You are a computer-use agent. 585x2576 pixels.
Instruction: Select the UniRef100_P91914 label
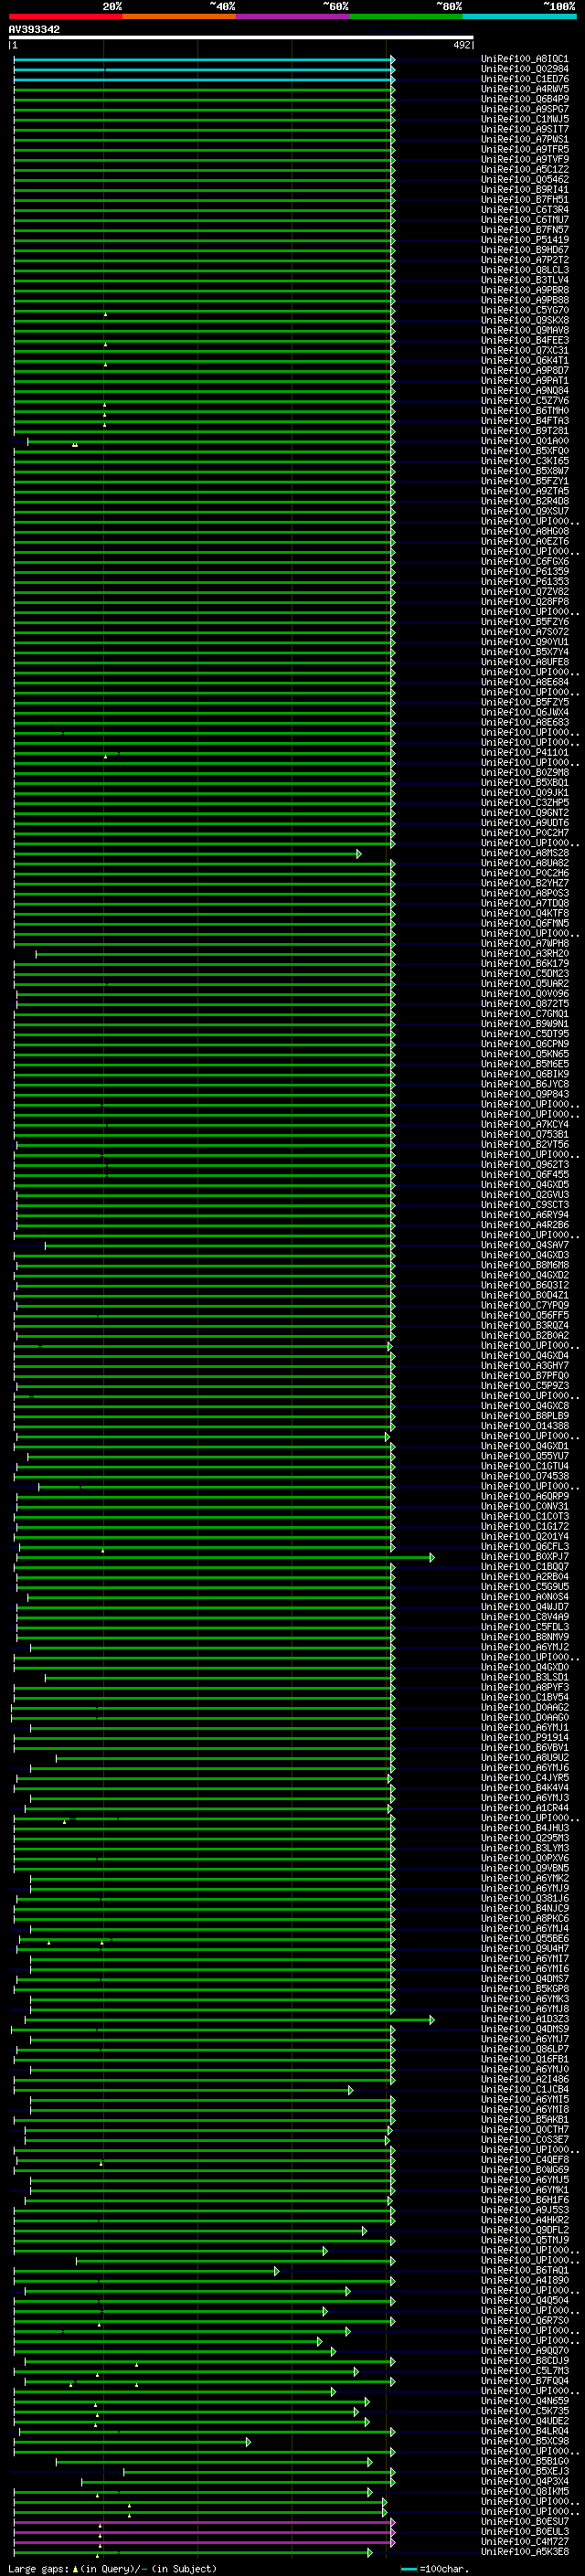525,1737
